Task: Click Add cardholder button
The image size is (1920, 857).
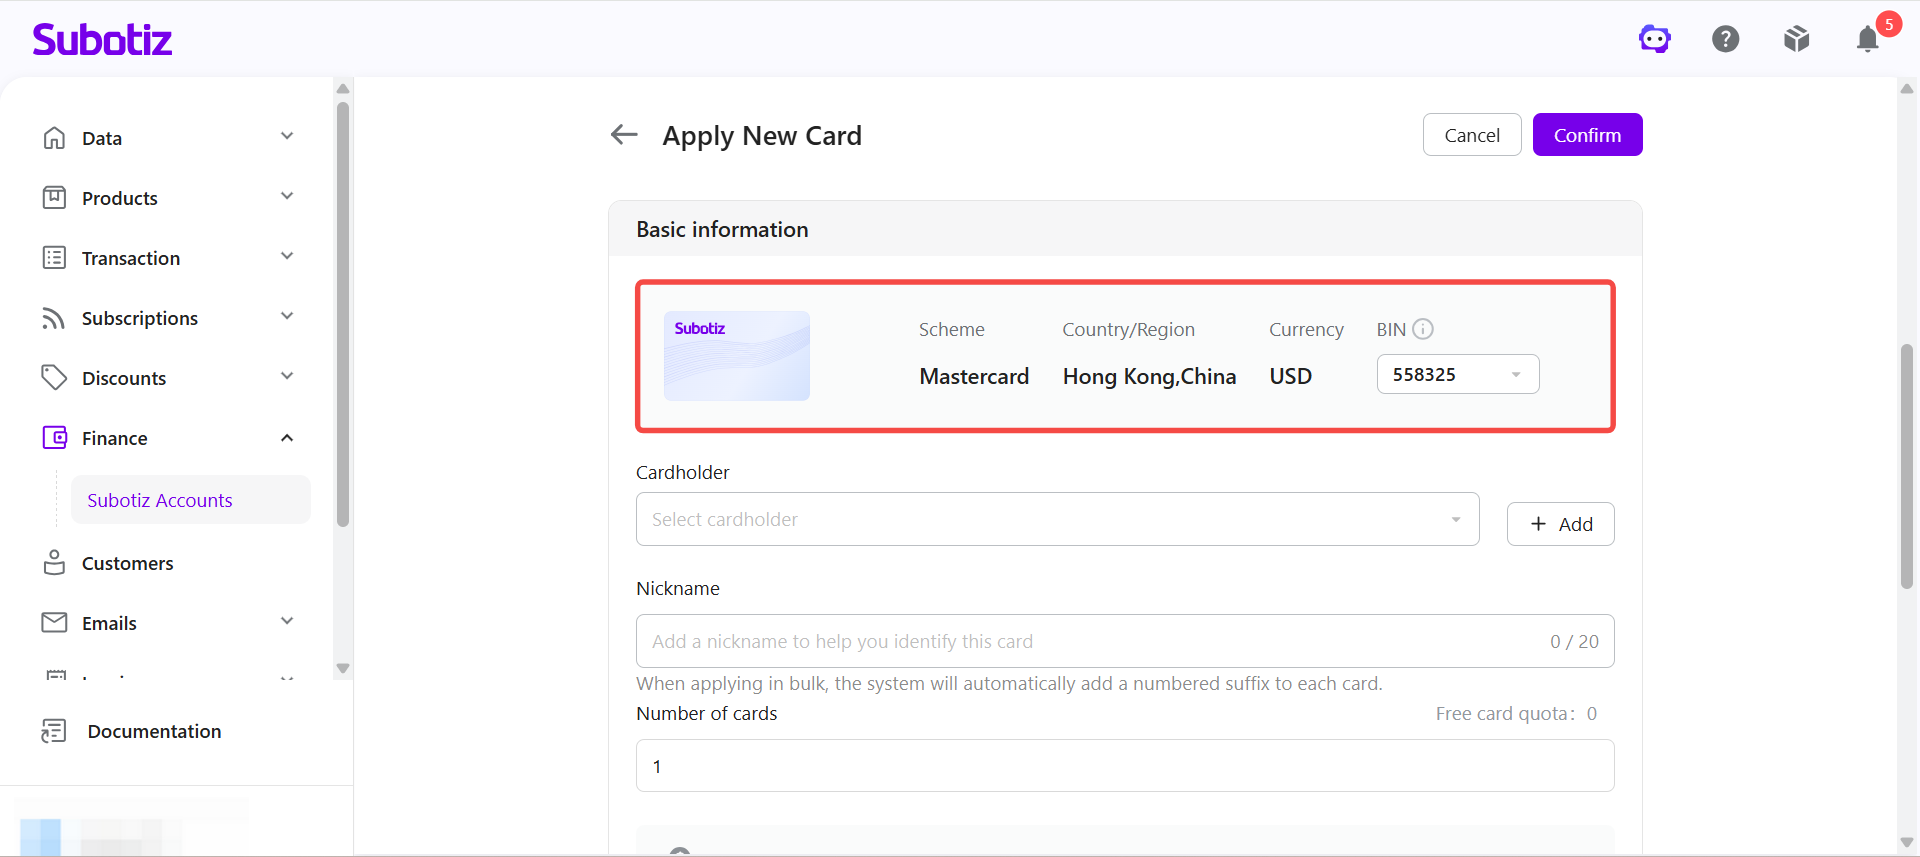Action: [1561, 524]
